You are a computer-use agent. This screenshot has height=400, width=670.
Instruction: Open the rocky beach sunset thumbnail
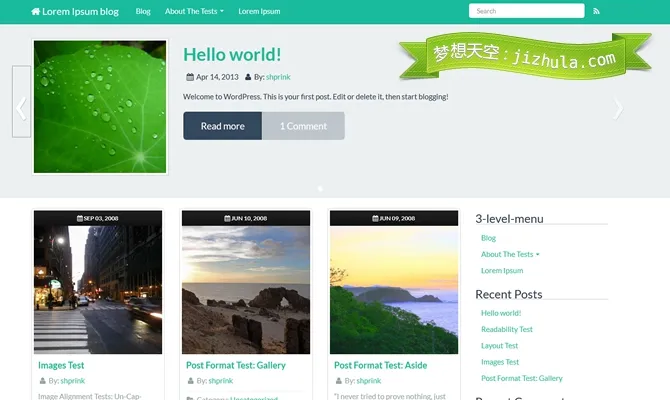(x=246, y=290)
